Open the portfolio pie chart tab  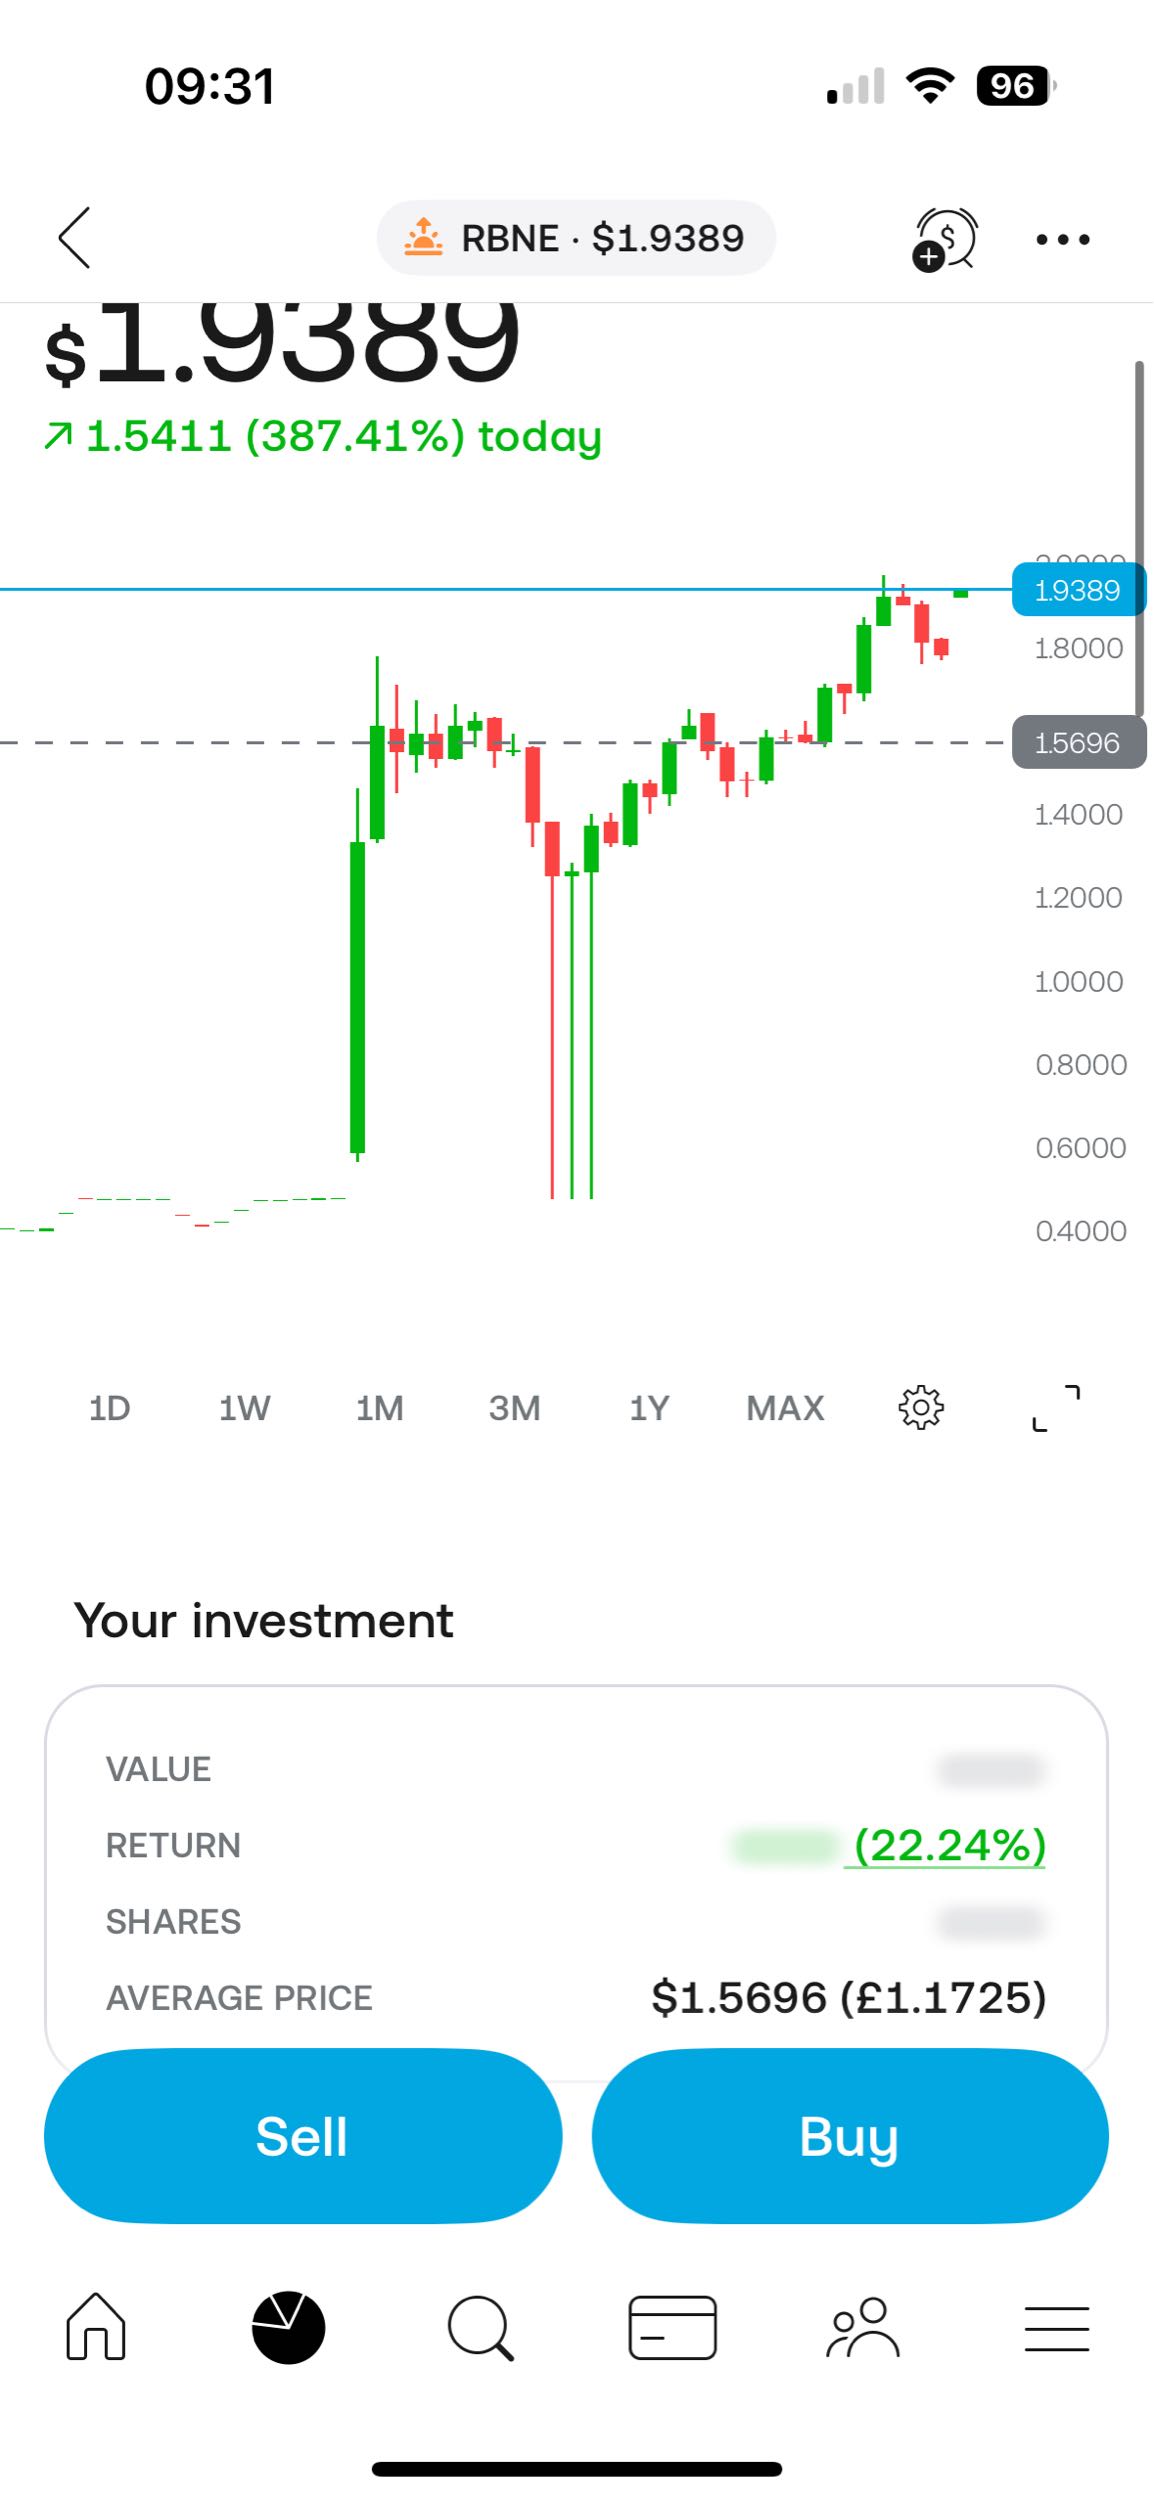288,2327
